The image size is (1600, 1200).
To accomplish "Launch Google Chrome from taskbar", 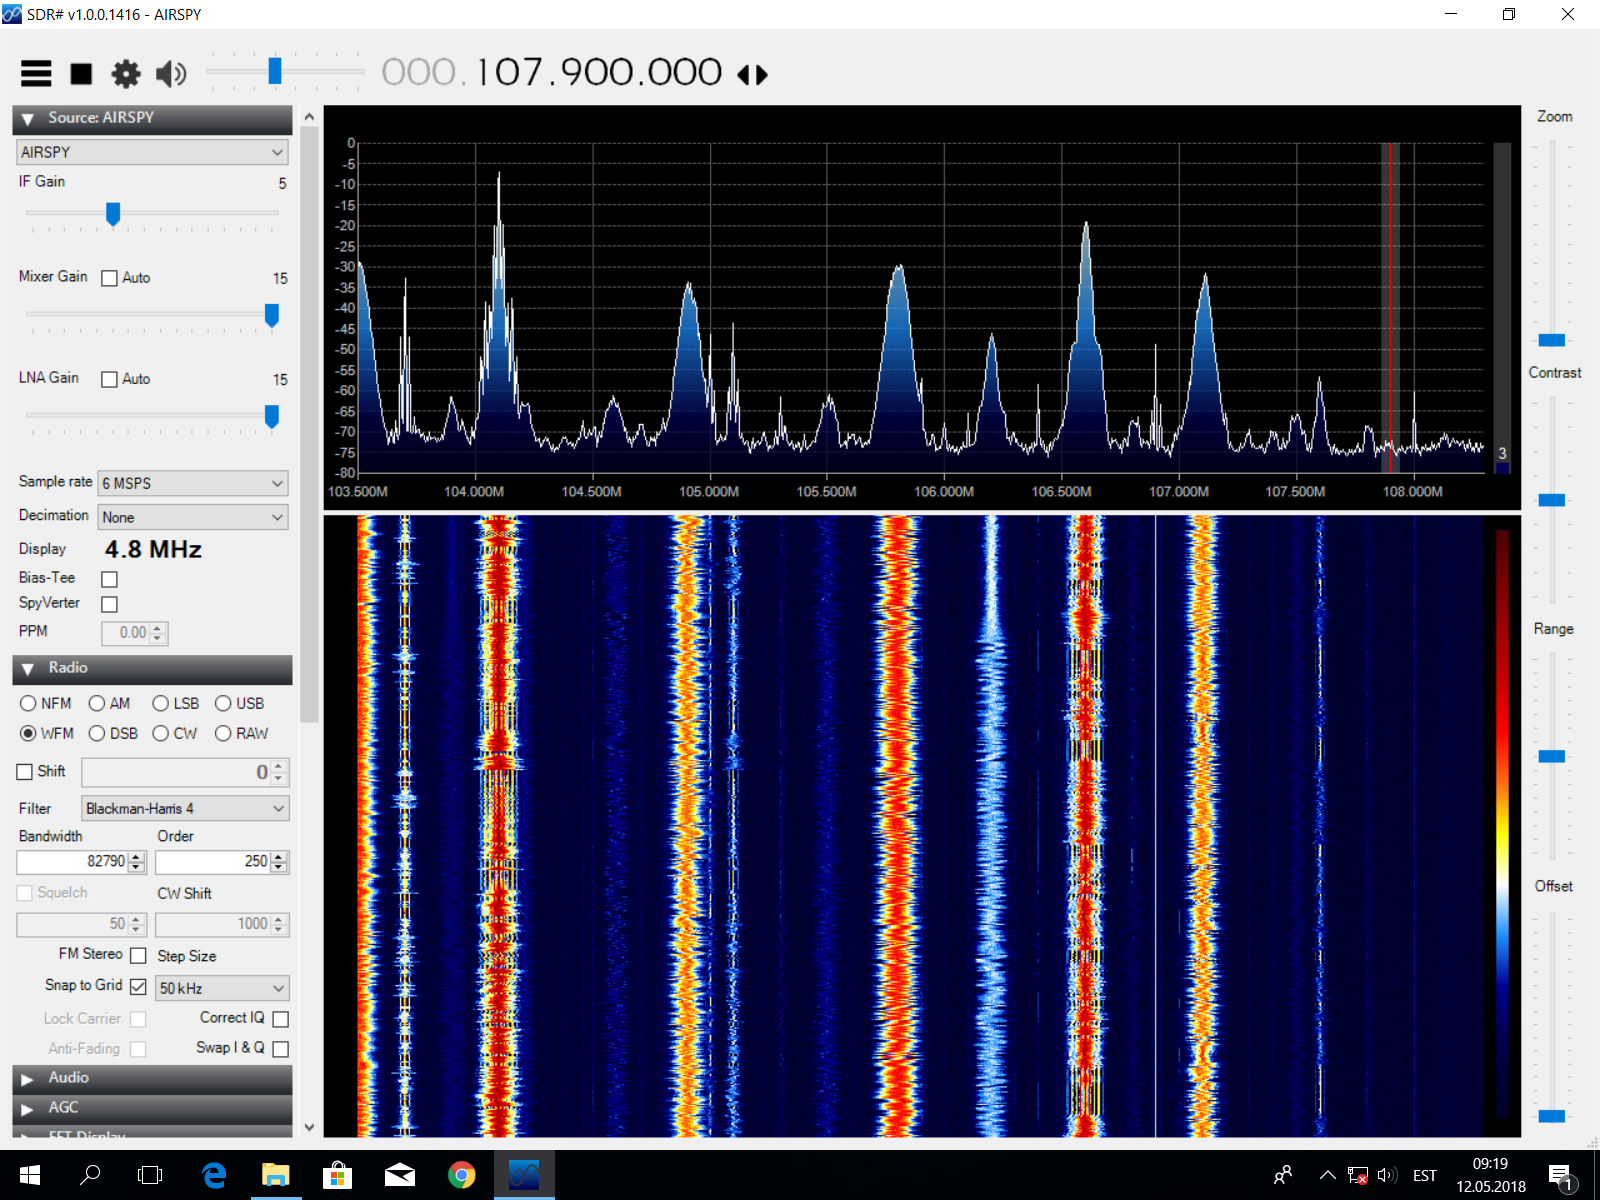I will point(462,1175).
